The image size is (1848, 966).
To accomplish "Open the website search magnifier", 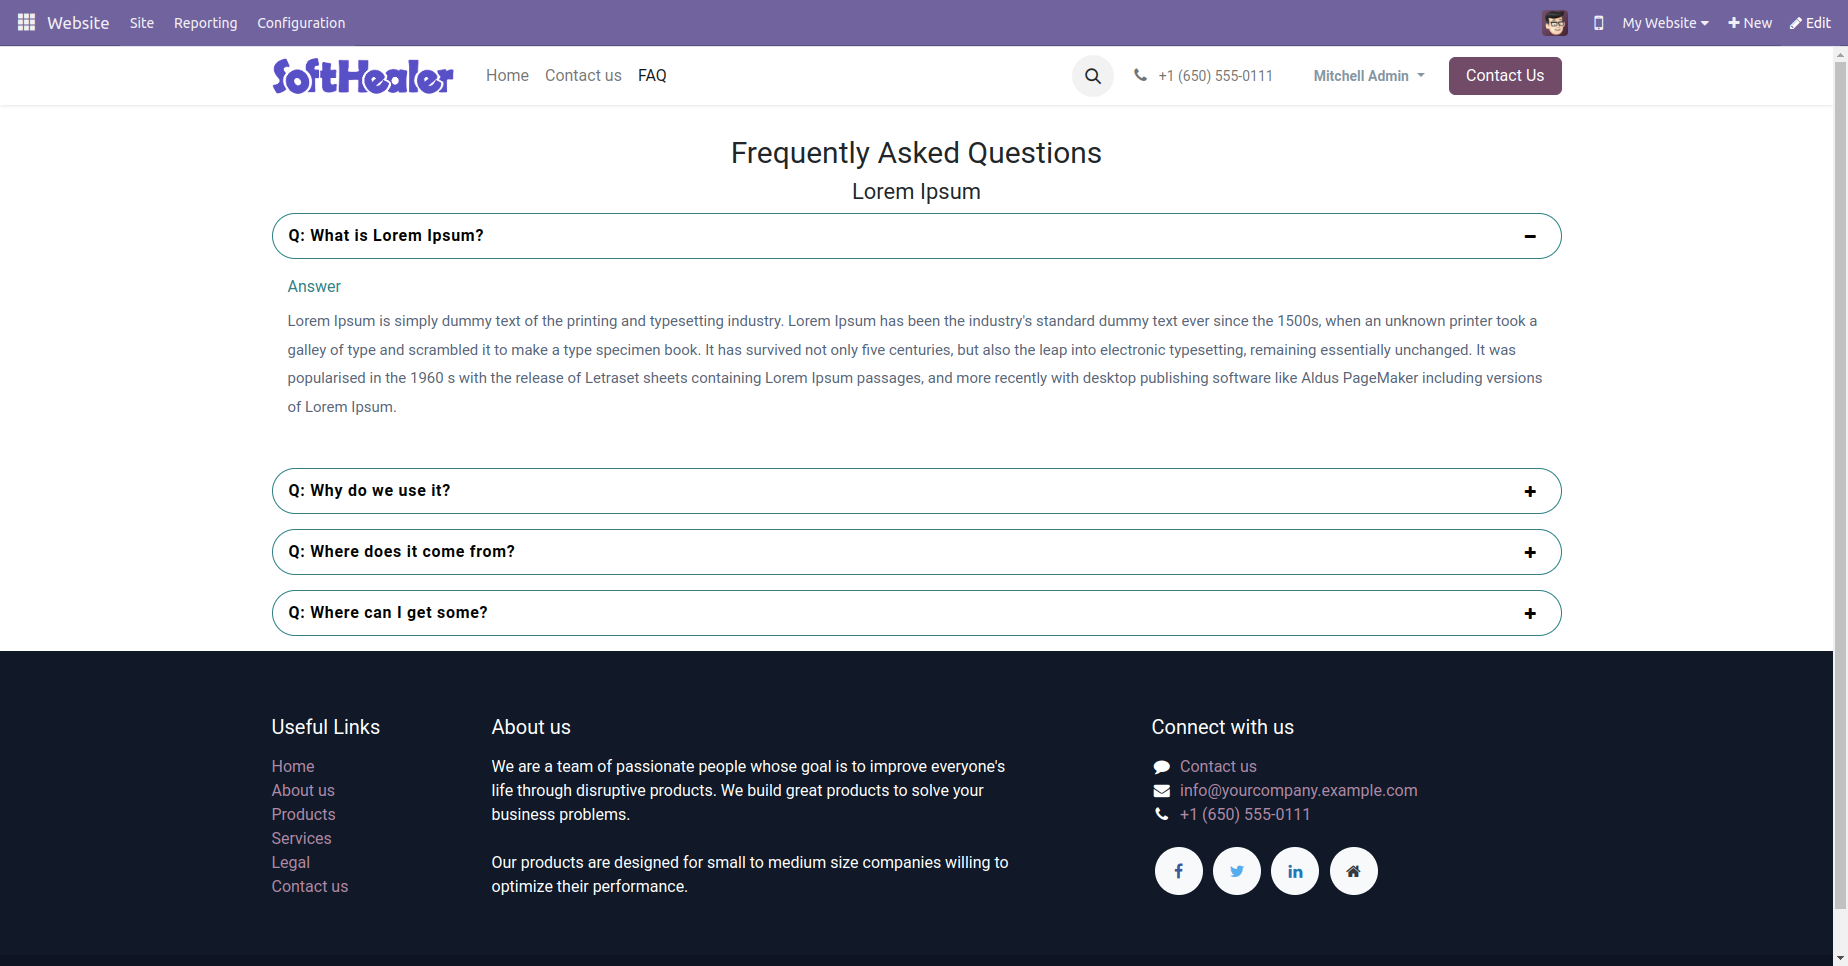I will (x=1093, y=76).
